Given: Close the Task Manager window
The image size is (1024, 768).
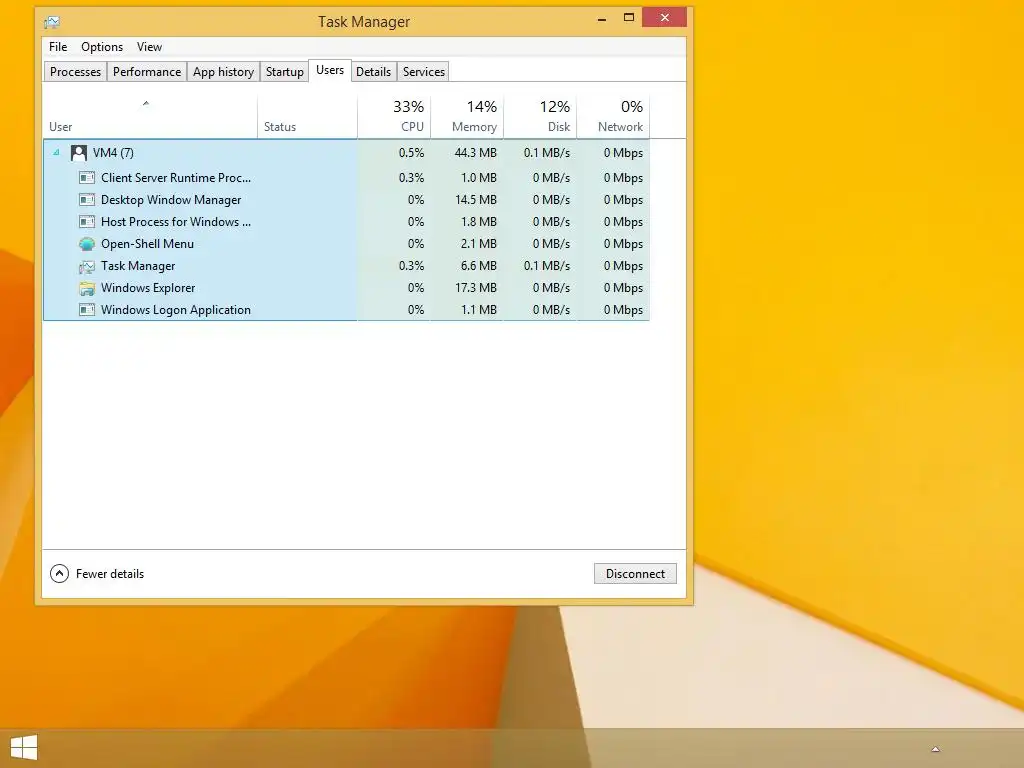Looking at the screenshot, I should [x=664, y=18].
